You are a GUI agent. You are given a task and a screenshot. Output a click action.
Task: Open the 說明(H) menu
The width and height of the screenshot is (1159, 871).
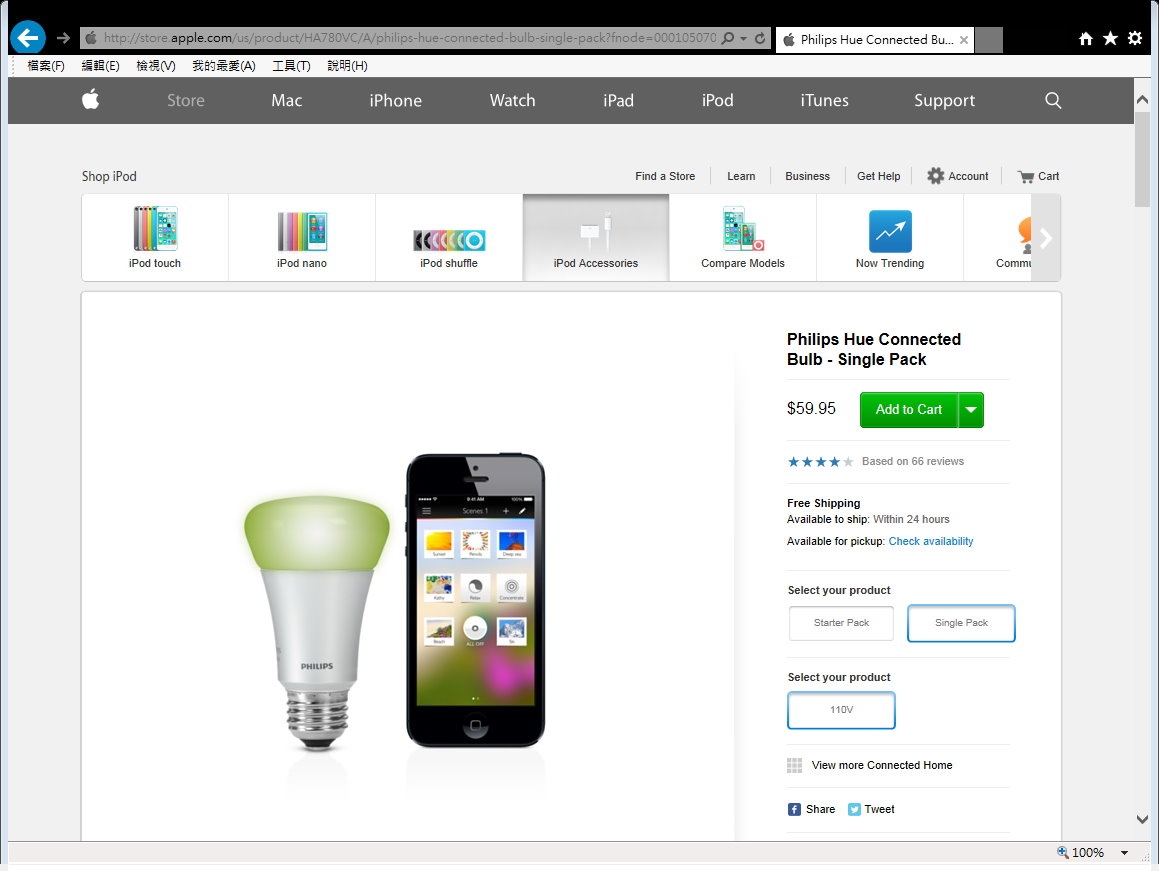[x=347, y=66]
